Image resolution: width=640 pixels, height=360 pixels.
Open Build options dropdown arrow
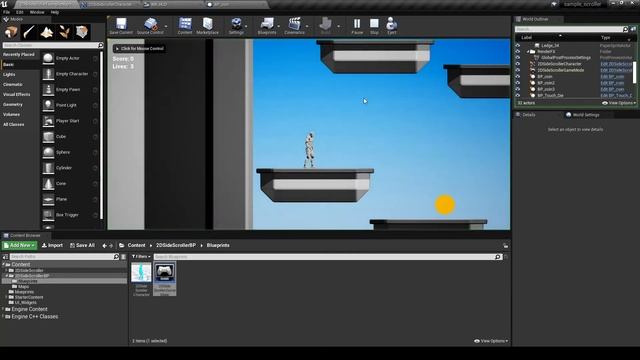(x=338, y=26)
